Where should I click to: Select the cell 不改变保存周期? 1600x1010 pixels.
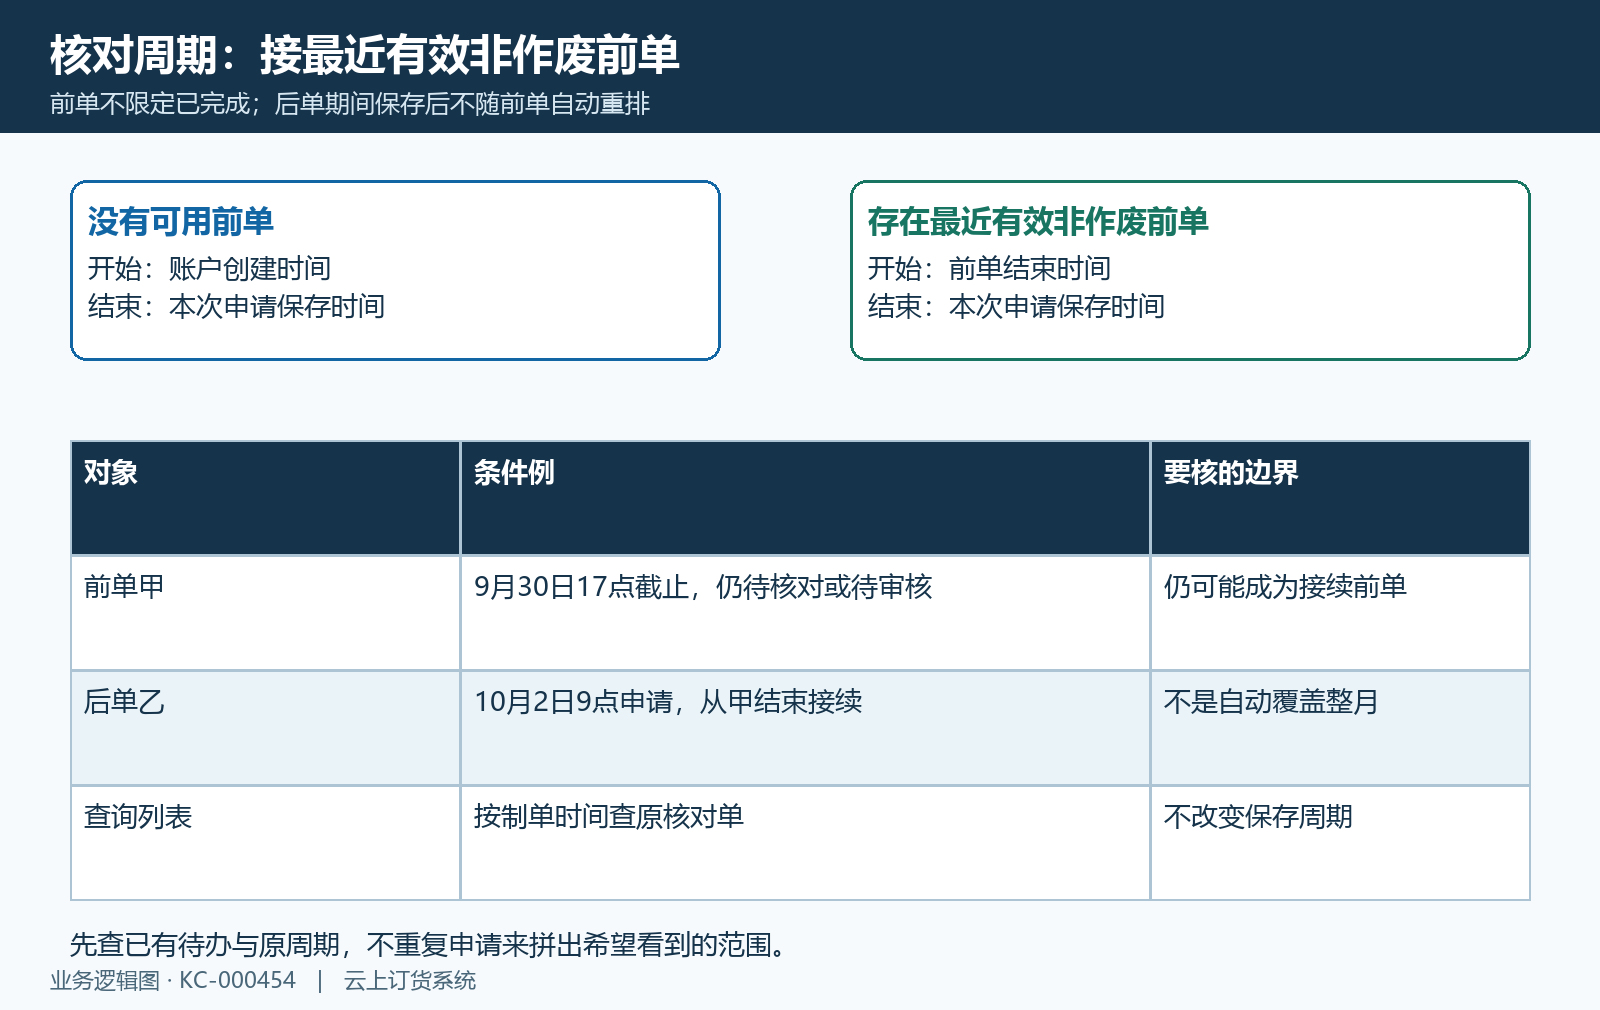click(1340, 843)
